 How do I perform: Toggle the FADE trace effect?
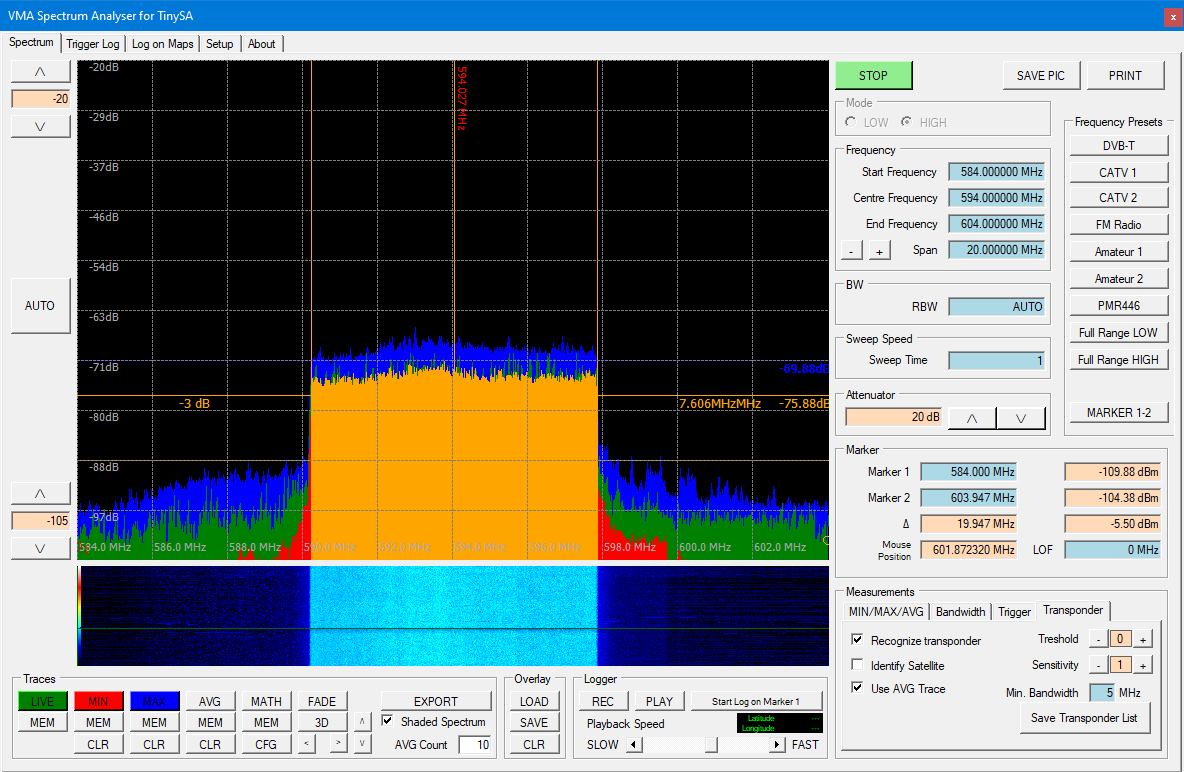tap(322, 701)
